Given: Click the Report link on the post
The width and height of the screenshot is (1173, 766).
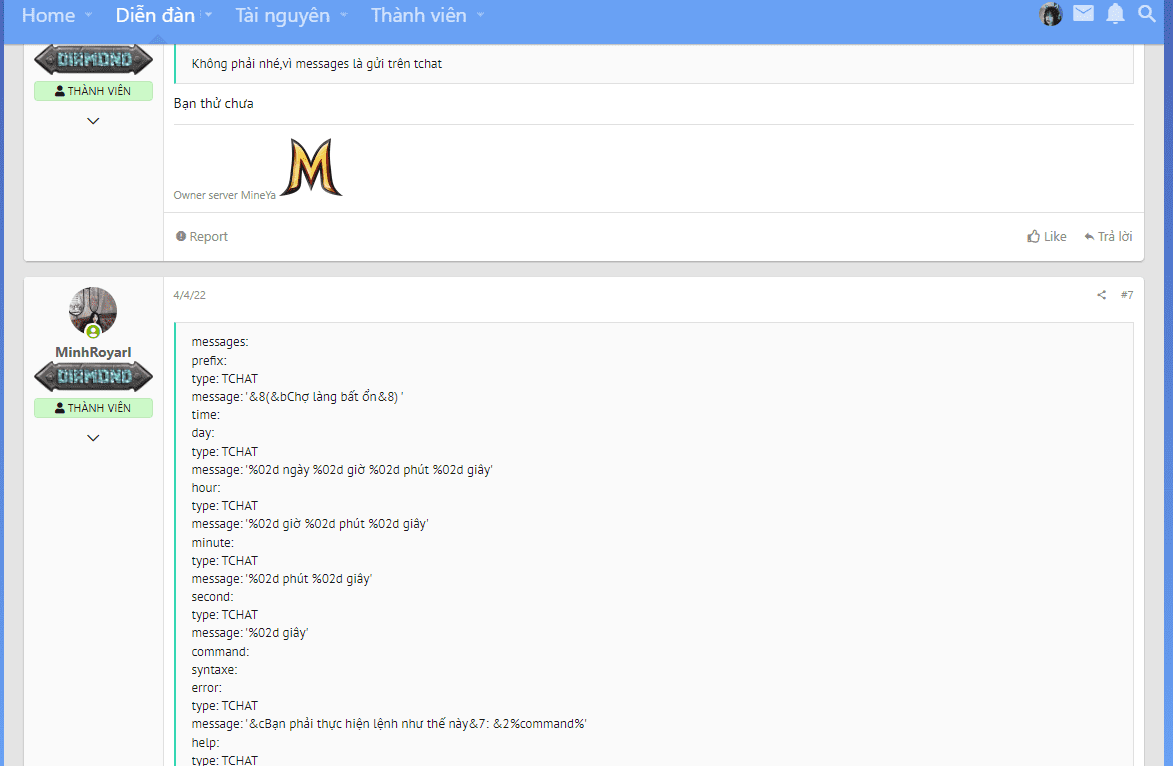Looking at the screenshot, I should (202, 236).
